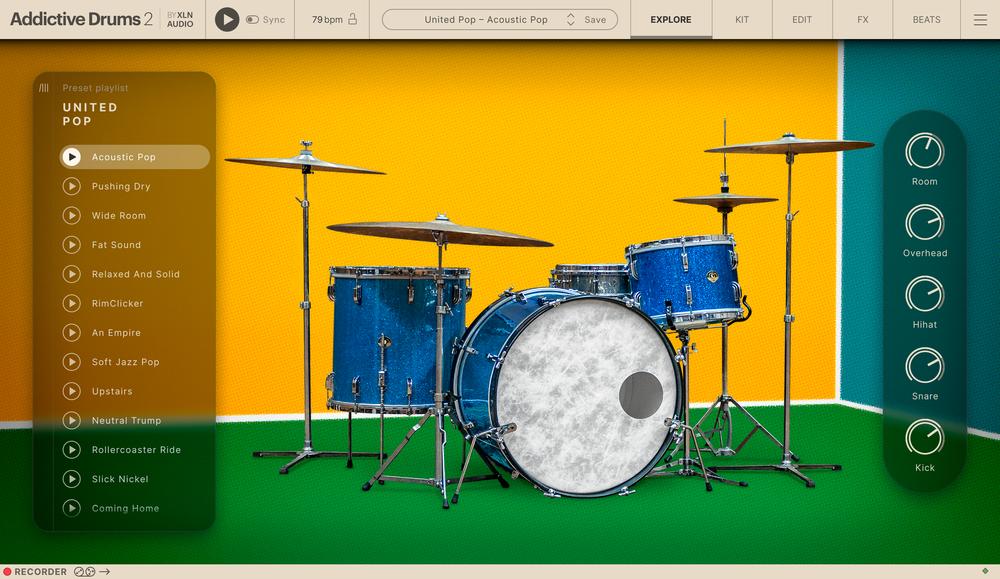Click the preset playlist panel icon
The image size is (1000, 579).
[x=44, y=88]
